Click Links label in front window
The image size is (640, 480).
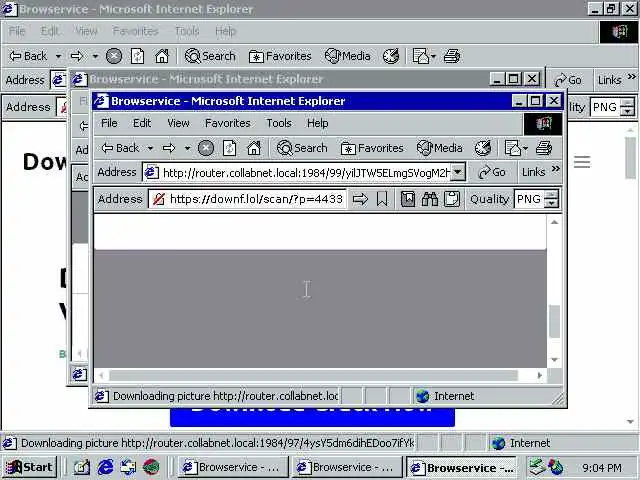[x=533, y=172]
